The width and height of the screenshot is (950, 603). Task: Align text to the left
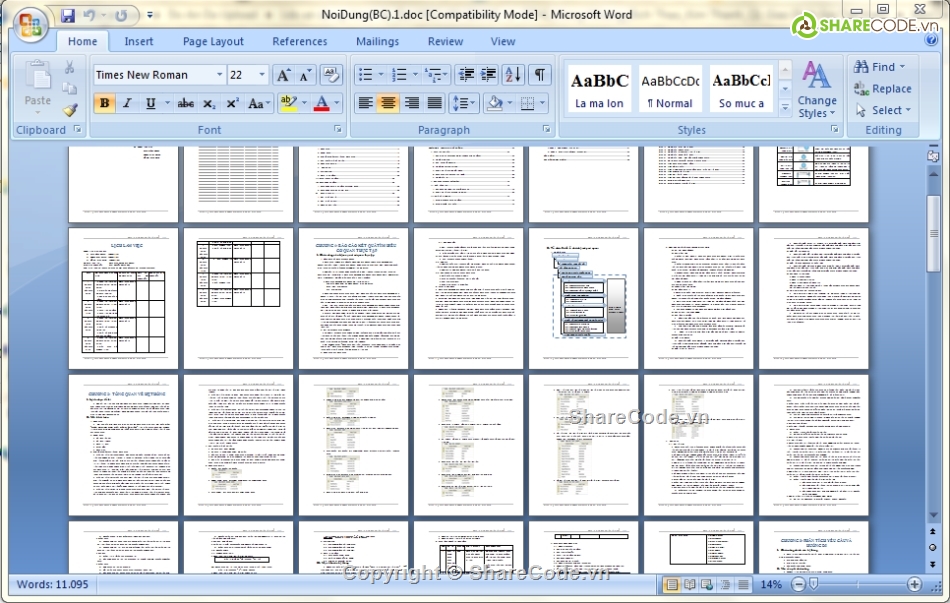tap(365, 104)
